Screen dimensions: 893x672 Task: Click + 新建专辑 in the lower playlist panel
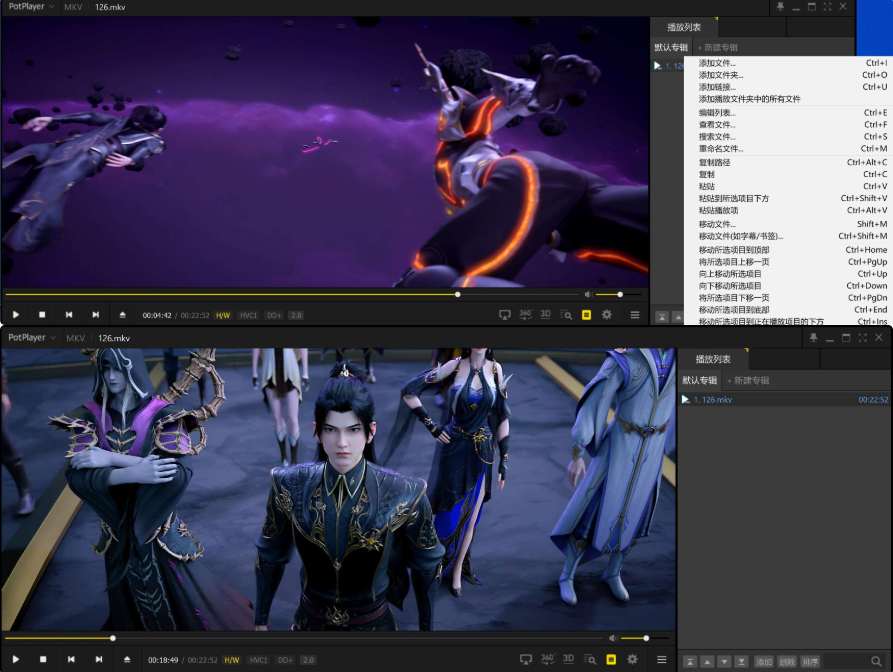coord(747,380)
